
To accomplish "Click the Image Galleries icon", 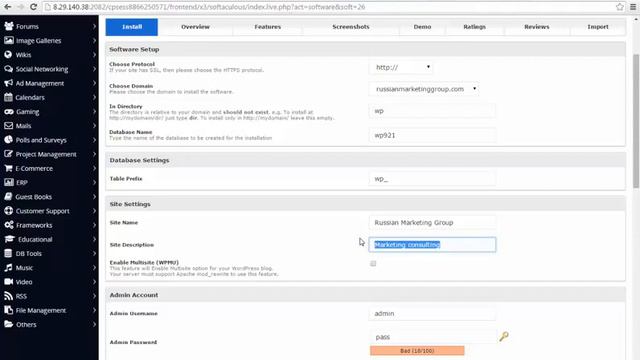I will tap(9, 40).
